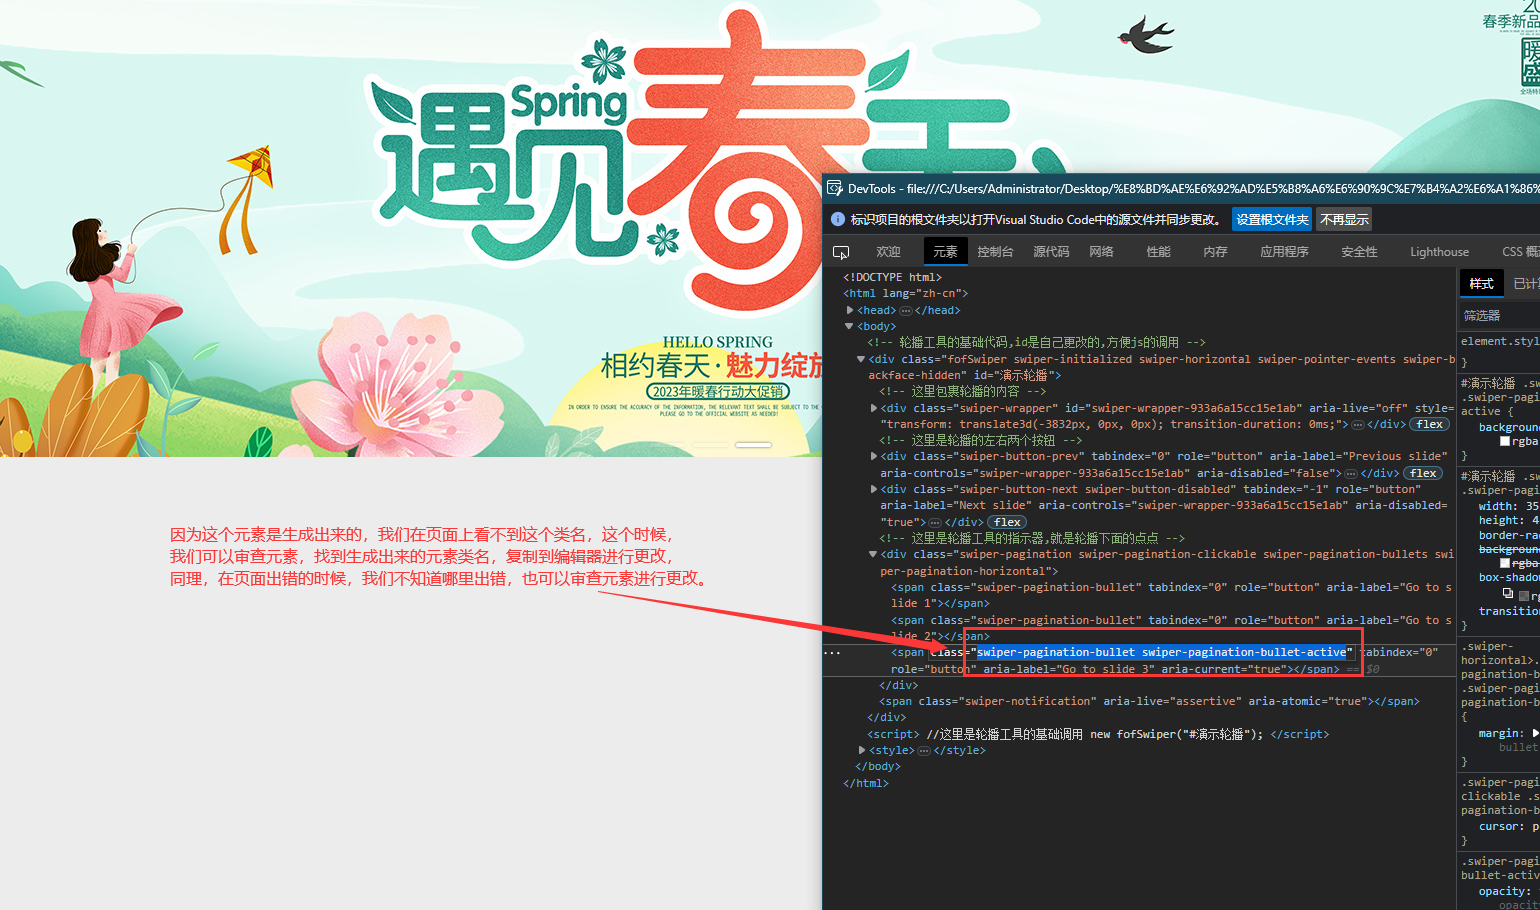
Task: Switch to the 欢迎 tab
Action: (888, 252)
